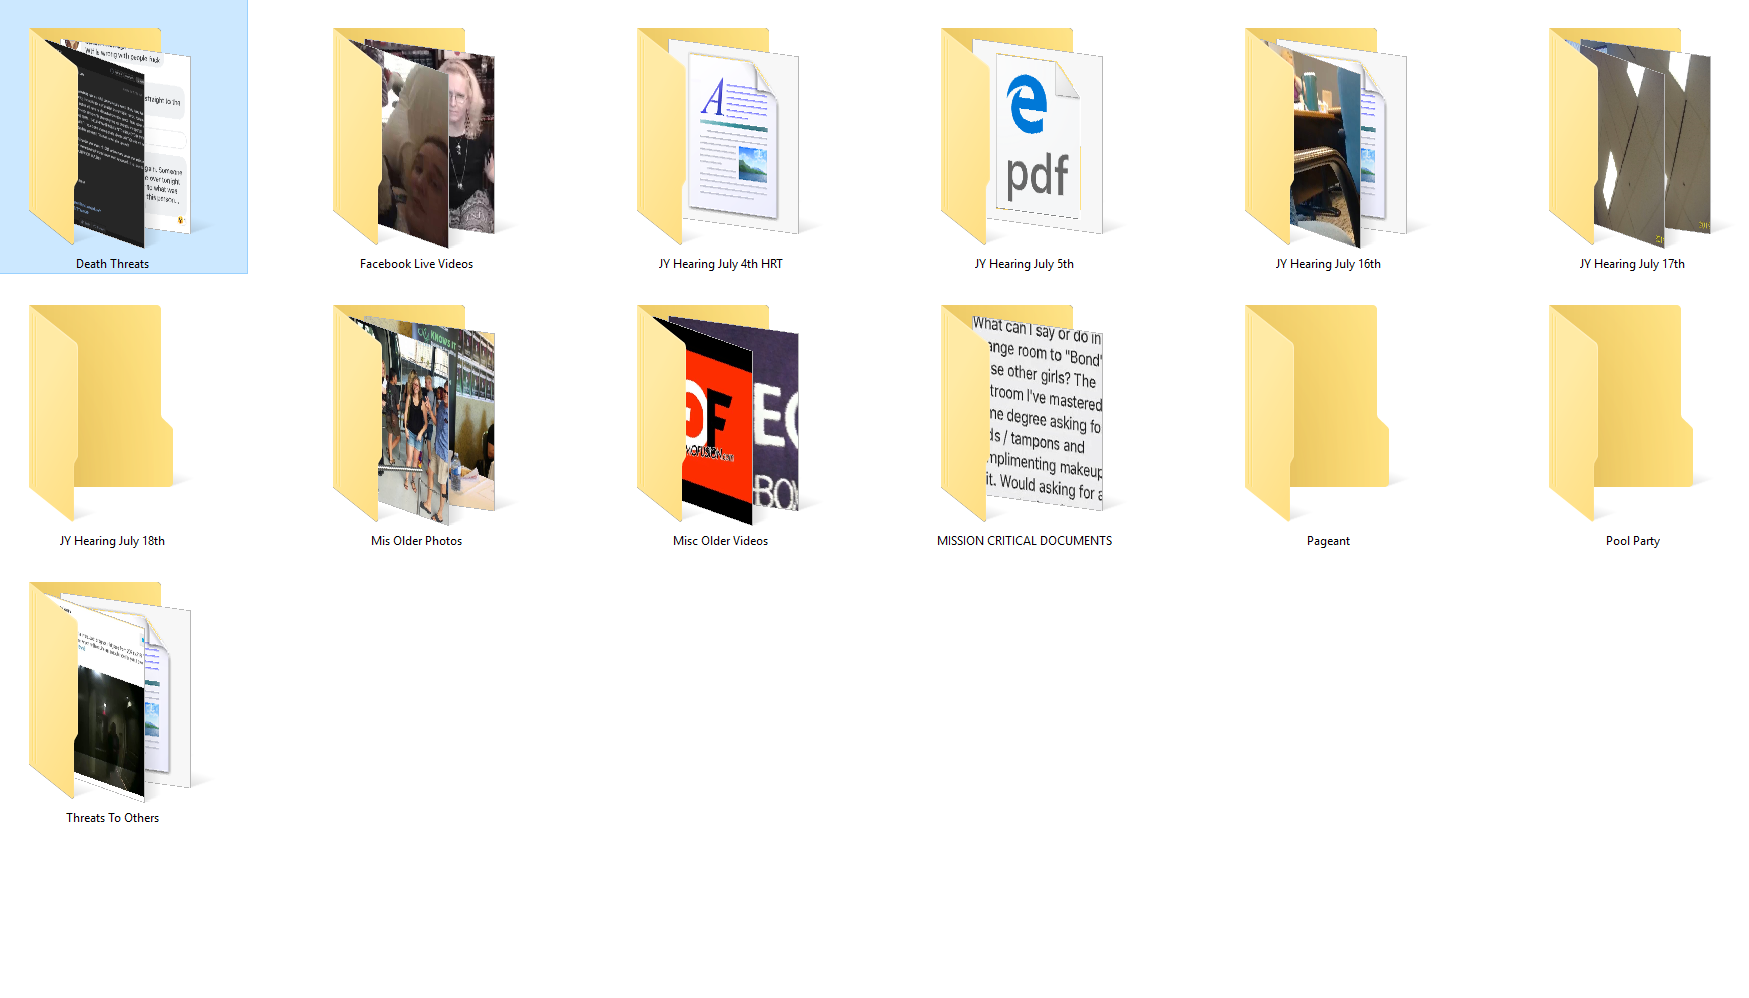This screenshot has height=998, width=1749.
Task: Click the "Pageant" folder name
Action: (1328, 541)
